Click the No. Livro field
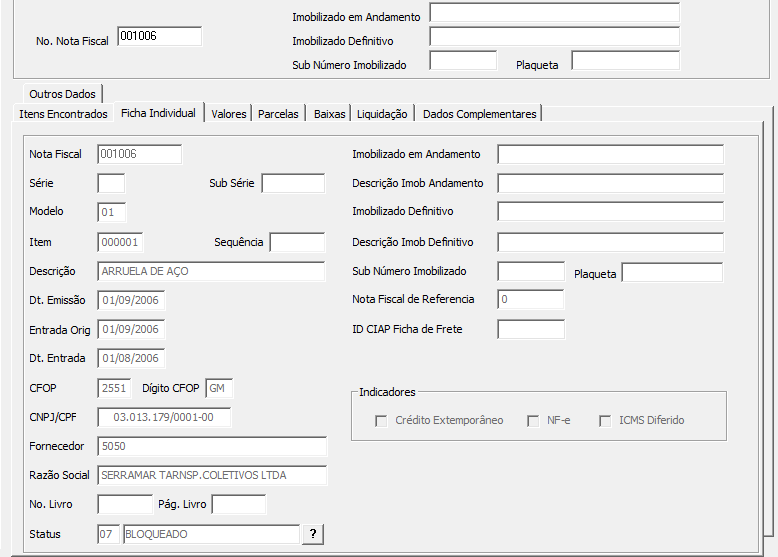 125,504
